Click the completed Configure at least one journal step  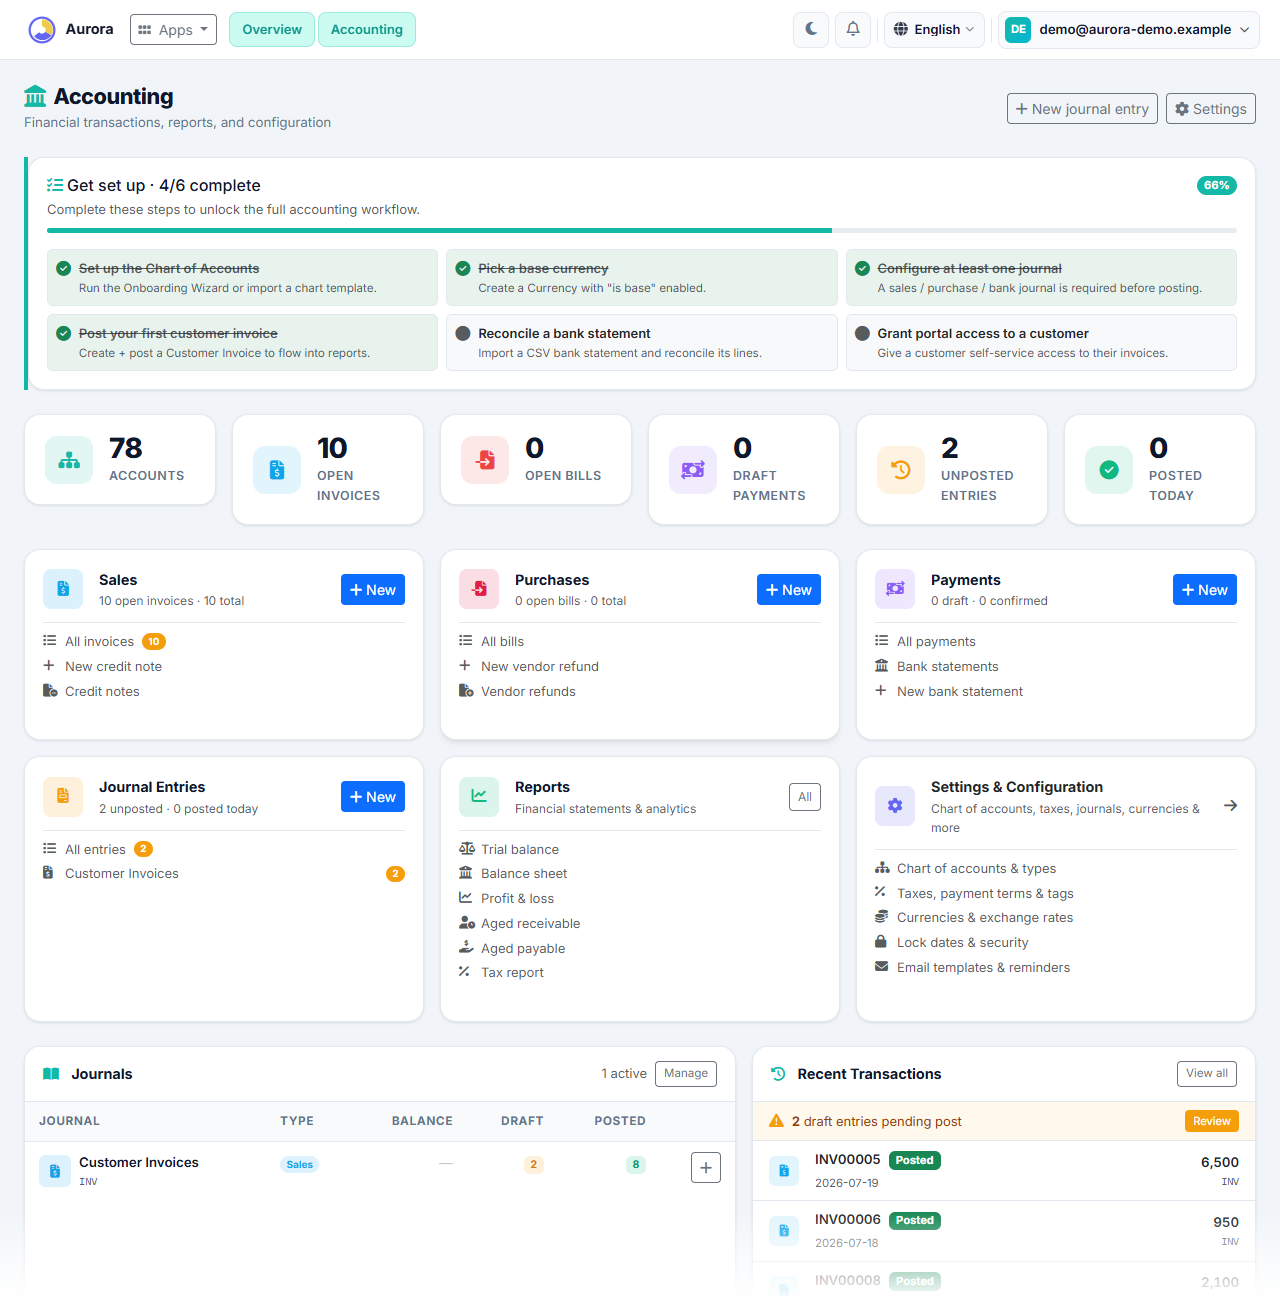point(1041,278)
